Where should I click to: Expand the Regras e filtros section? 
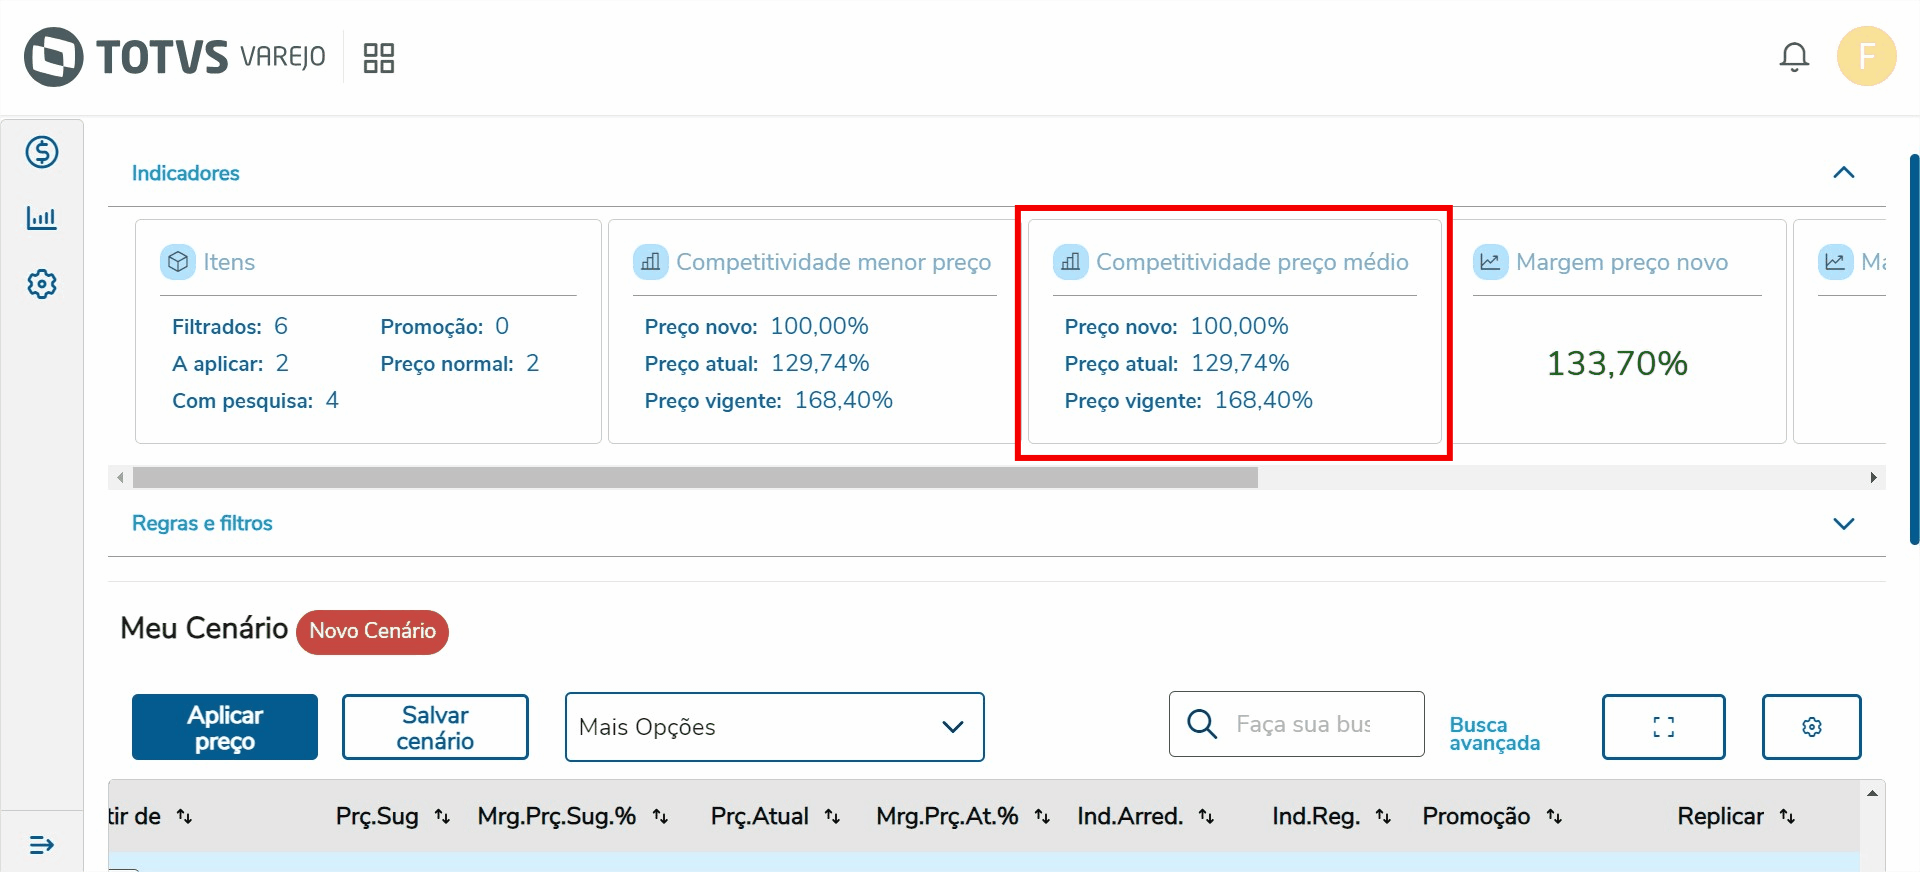pos(1843,523)
